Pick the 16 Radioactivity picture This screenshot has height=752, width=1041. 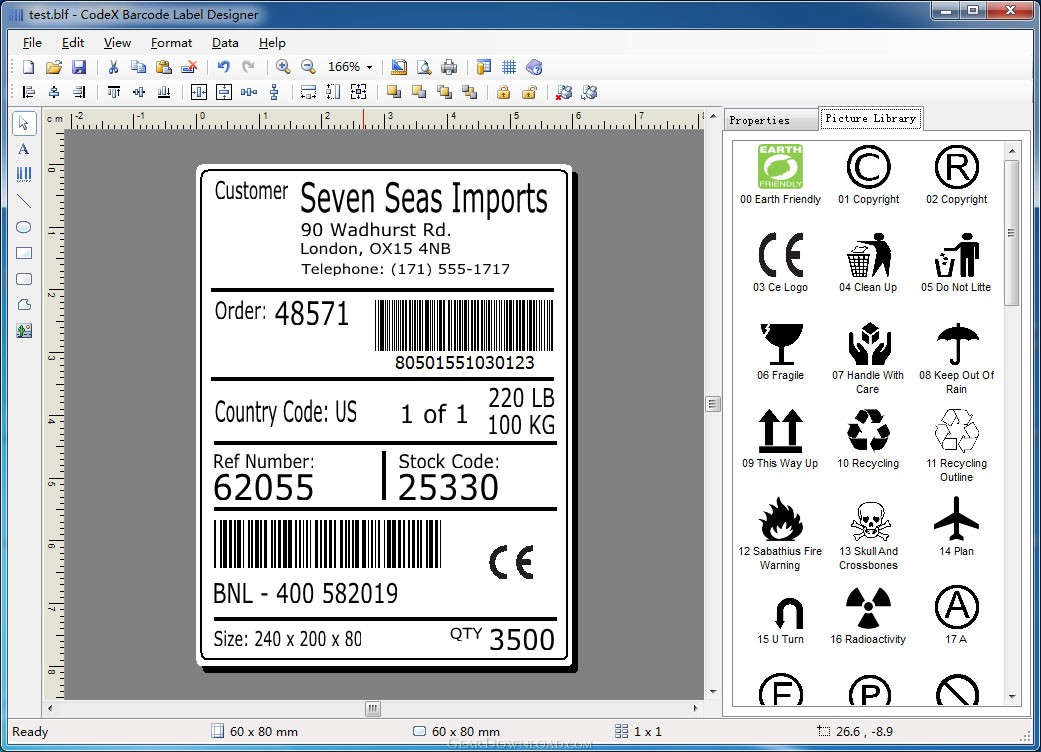[868, 615]
